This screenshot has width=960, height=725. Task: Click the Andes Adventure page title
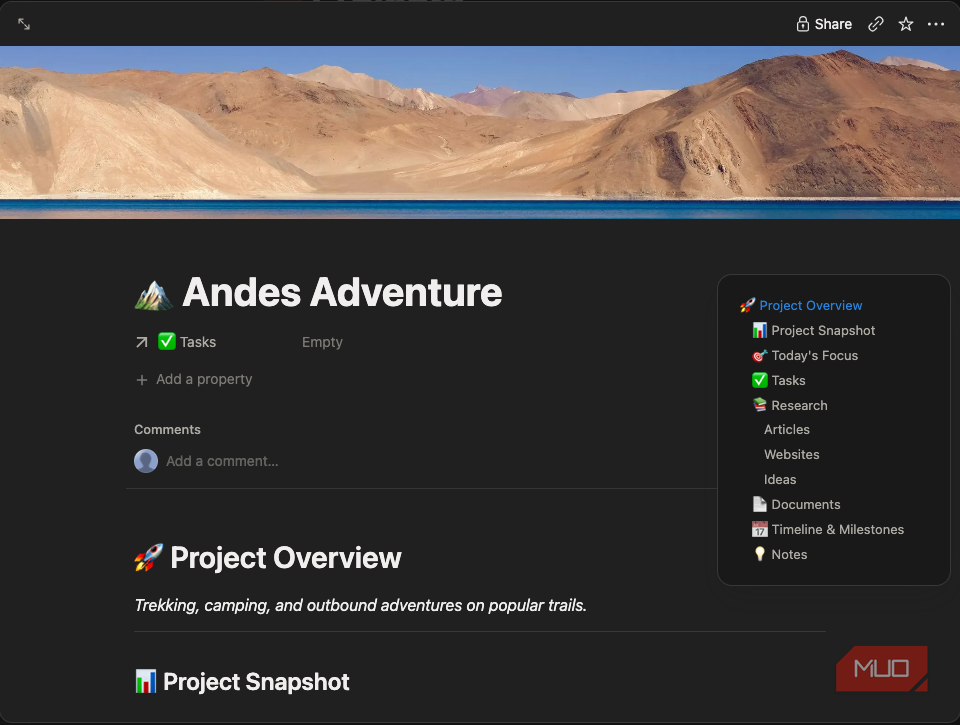point(342,292)
